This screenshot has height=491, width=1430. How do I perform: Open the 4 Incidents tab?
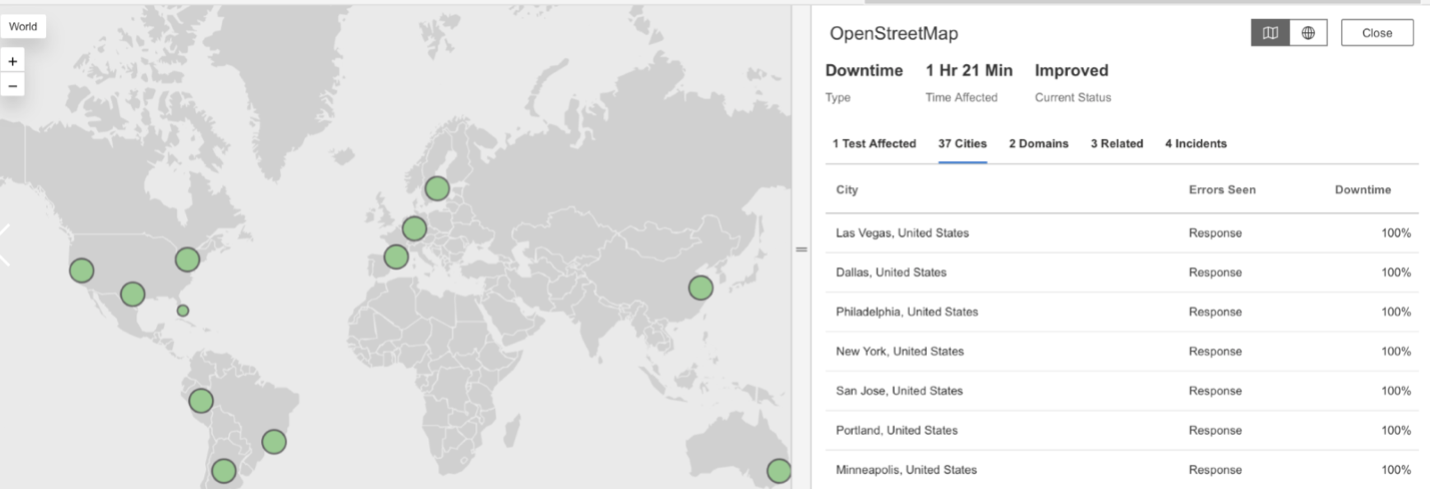(1196, 144)
